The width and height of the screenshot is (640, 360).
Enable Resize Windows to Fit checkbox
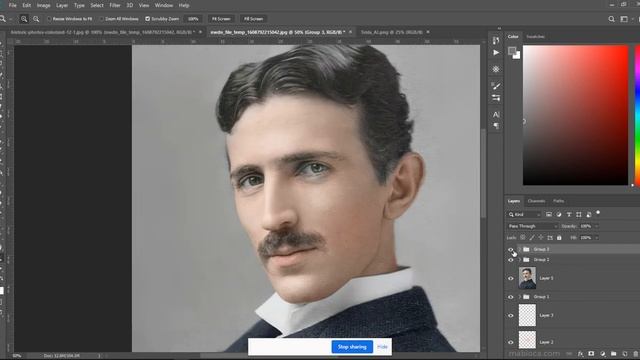[49, 19]
